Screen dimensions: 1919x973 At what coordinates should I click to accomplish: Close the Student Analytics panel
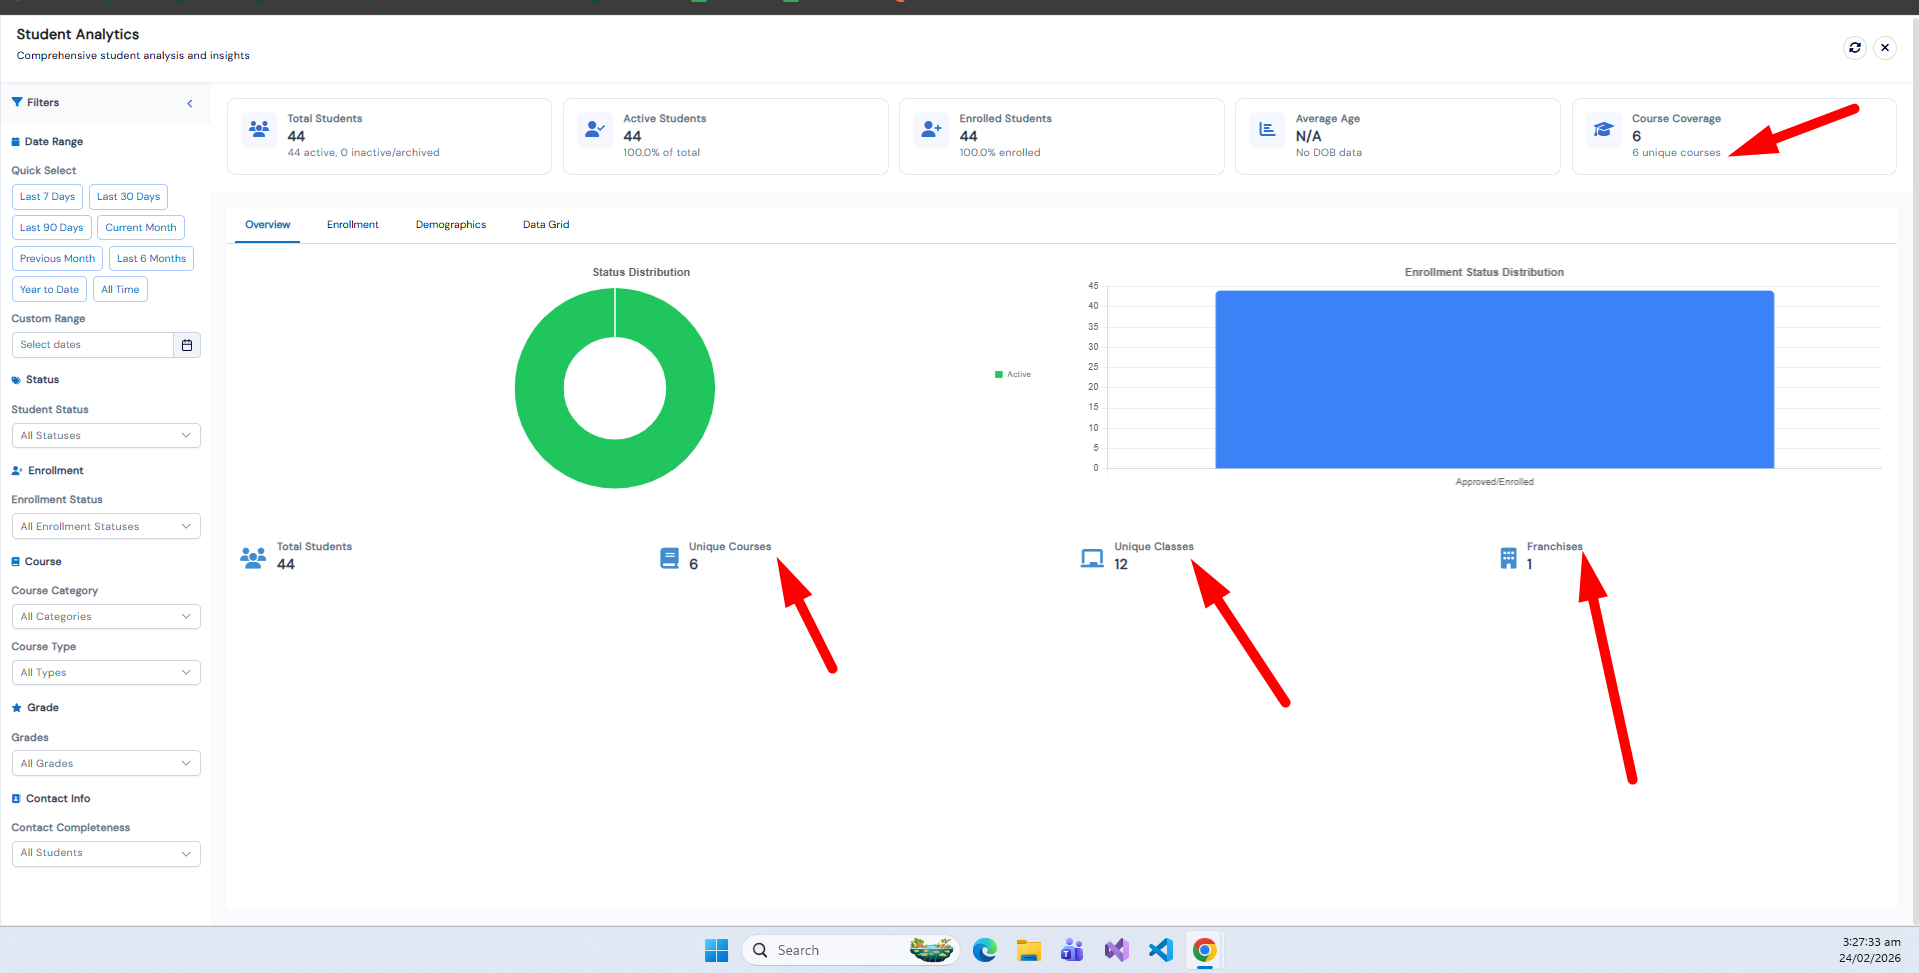click(1885, 47)
